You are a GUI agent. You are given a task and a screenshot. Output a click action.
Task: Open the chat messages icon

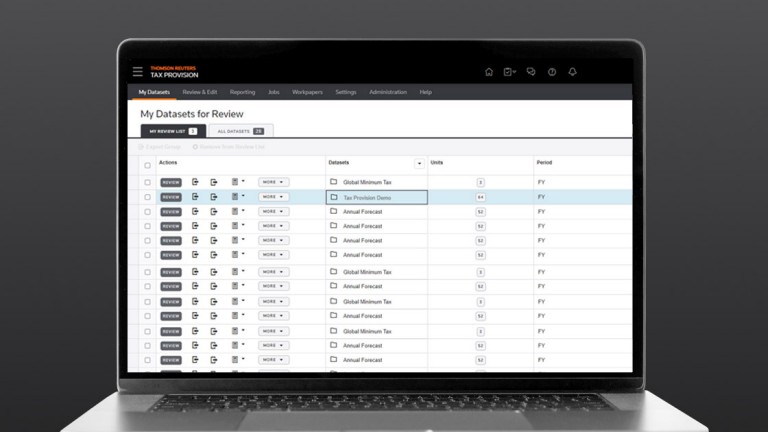(x=531, y=72)
